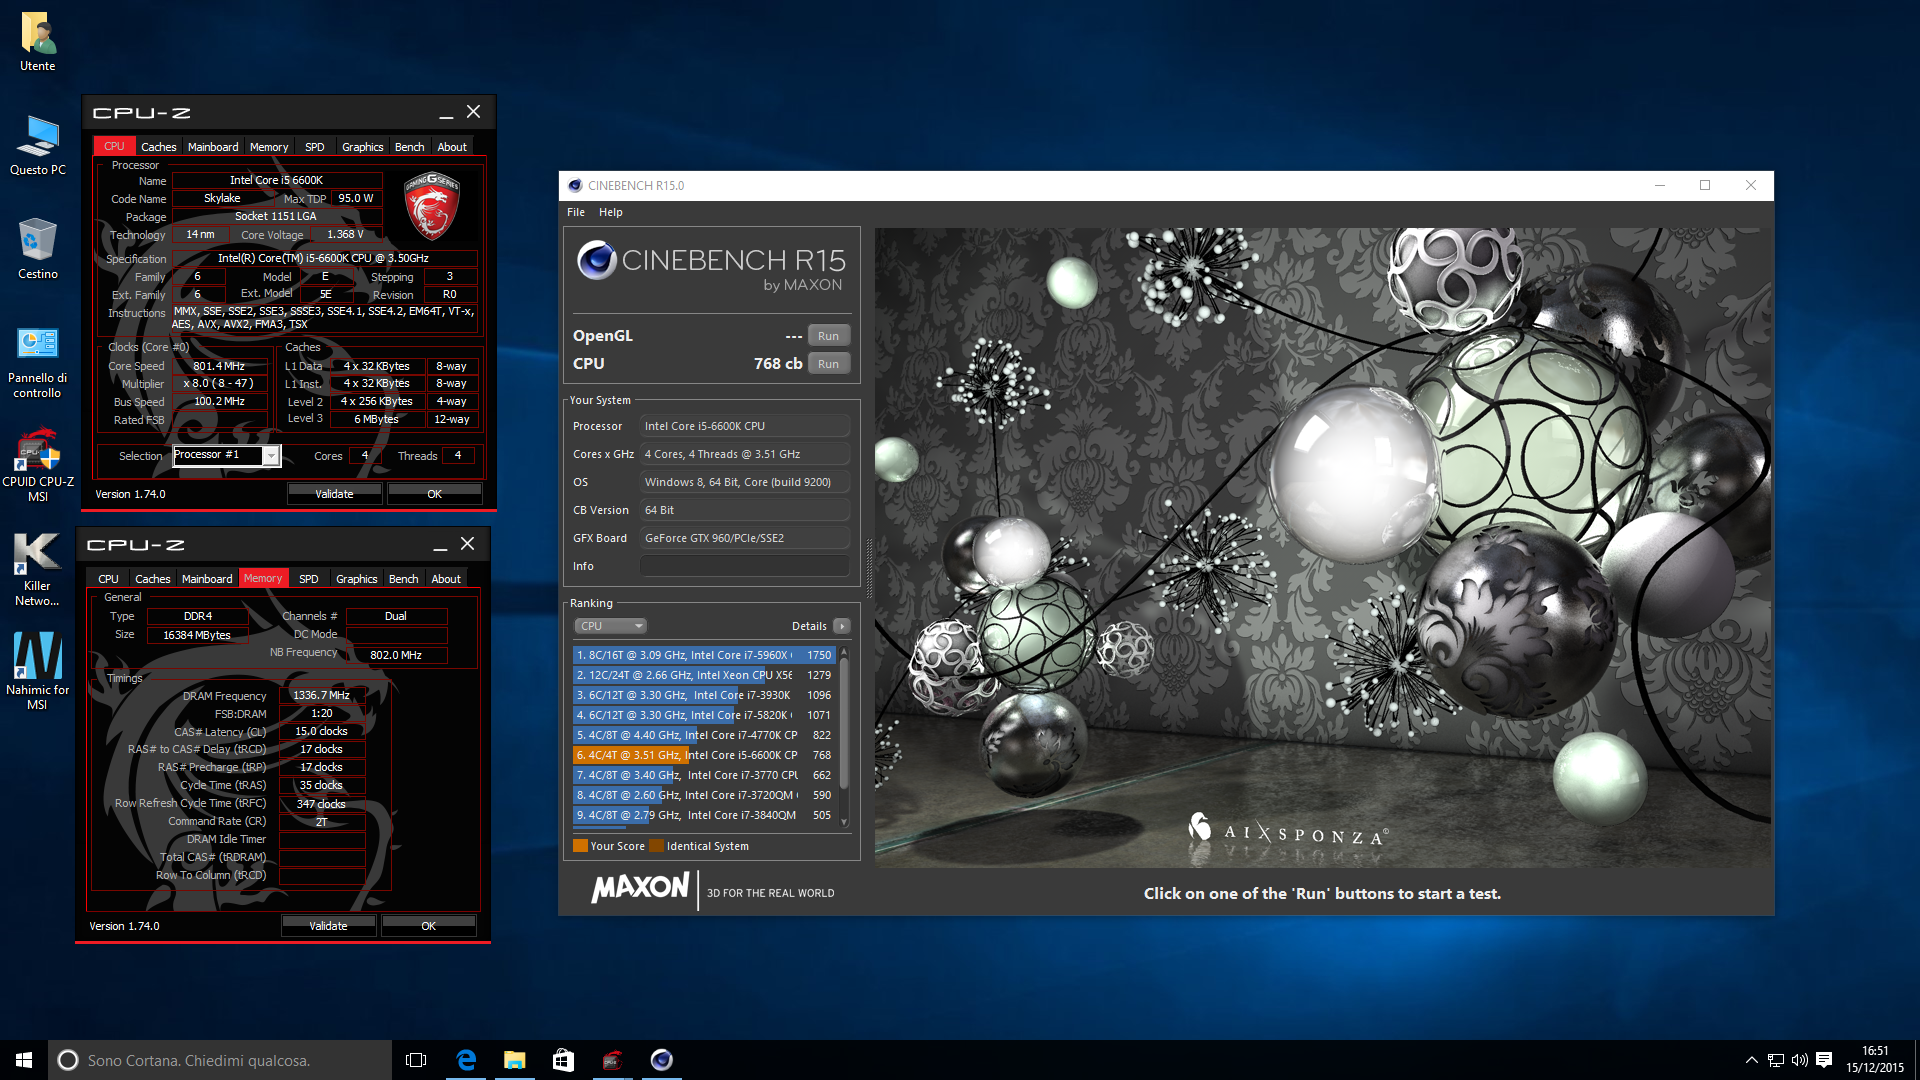Select the Questo PC desktop icon

(x=38, y=146)
